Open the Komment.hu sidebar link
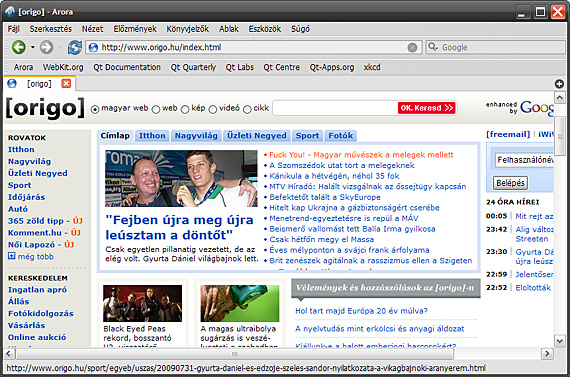The height and width of the screenshot is (377, 570). [x=35, y=233]
